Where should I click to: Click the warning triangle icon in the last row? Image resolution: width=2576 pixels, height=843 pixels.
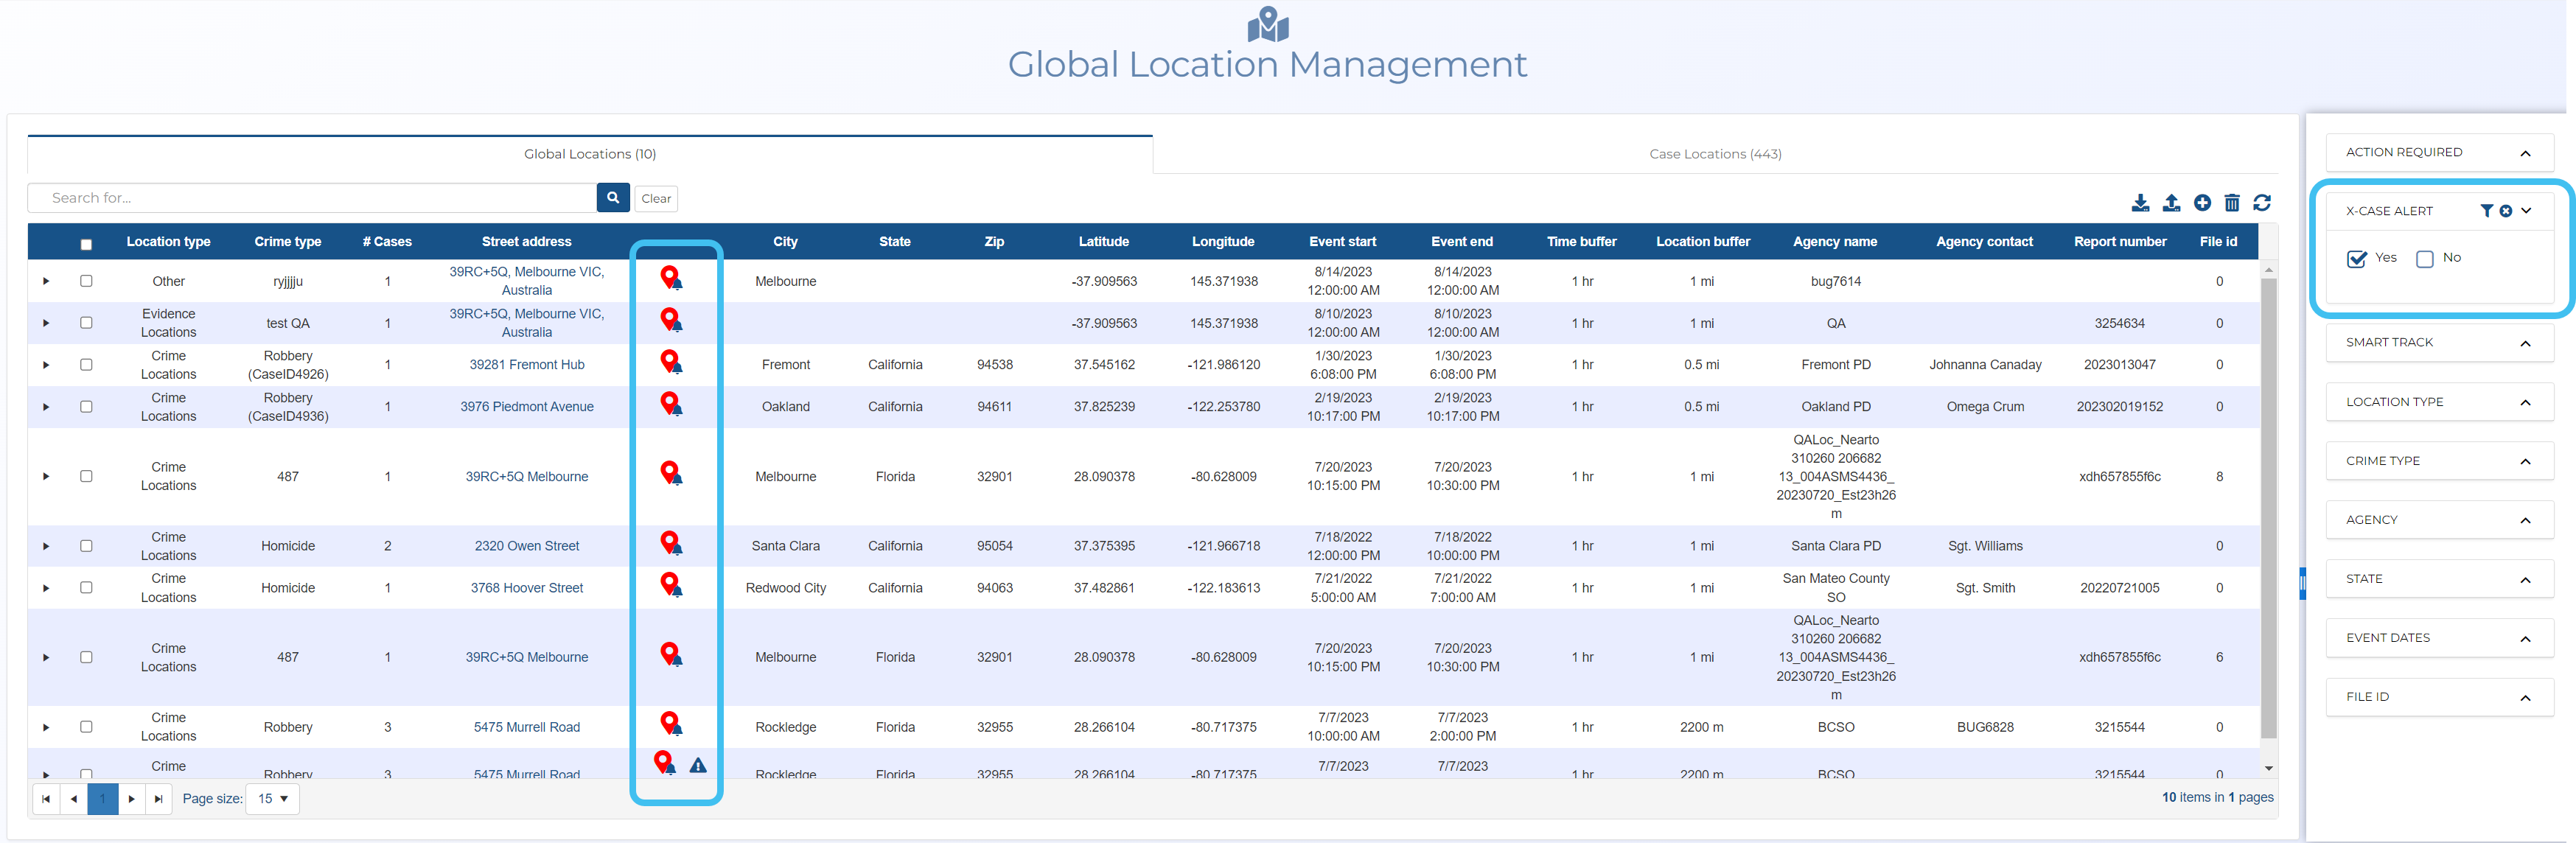coord(698,766)
